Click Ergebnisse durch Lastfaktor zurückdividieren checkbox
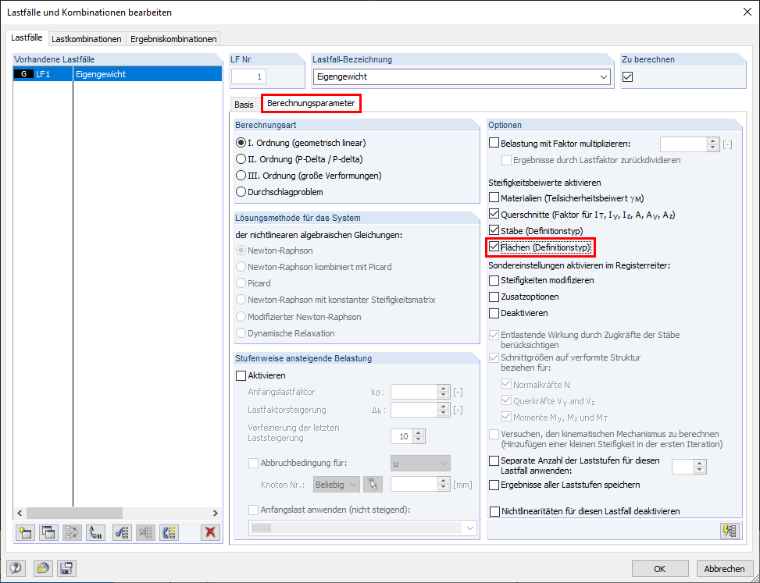 pyautogui.click(x=507, y=160)
